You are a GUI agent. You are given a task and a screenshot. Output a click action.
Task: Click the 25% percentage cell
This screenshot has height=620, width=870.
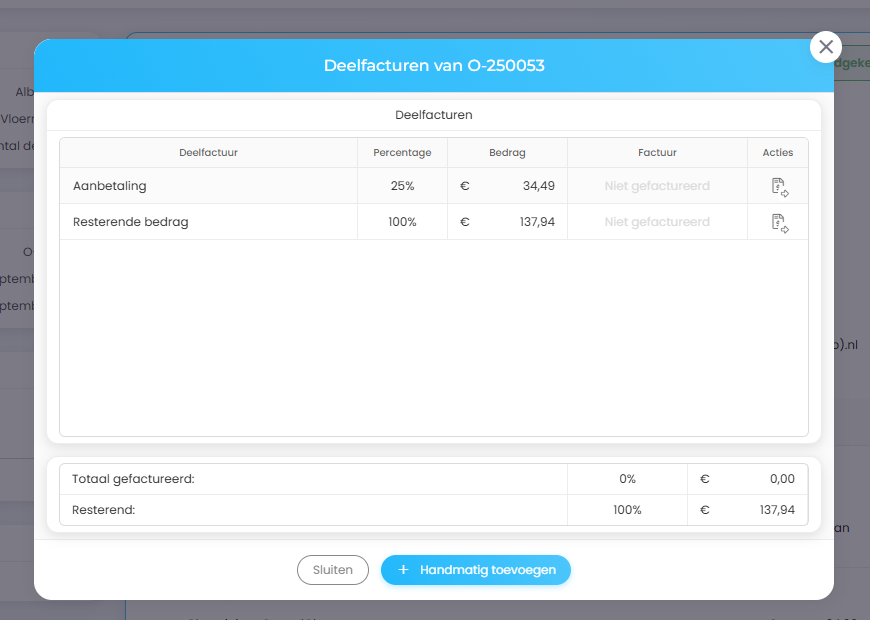(402, 186)
